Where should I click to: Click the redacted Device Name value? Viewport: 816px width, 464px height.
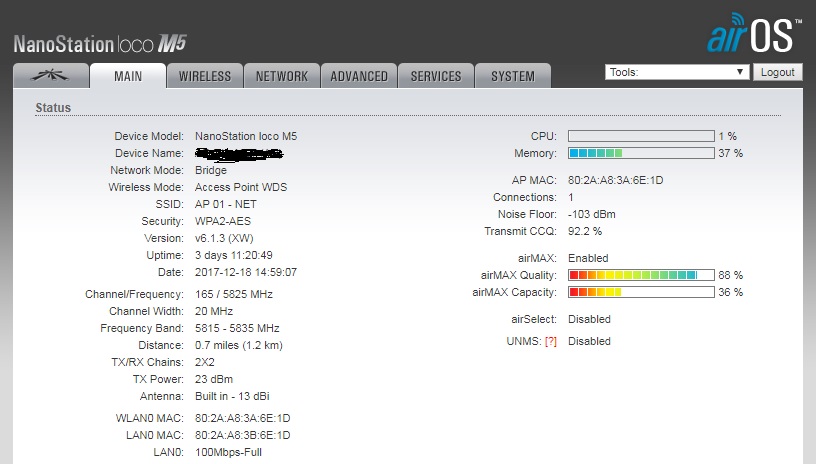tap(239, 153)
